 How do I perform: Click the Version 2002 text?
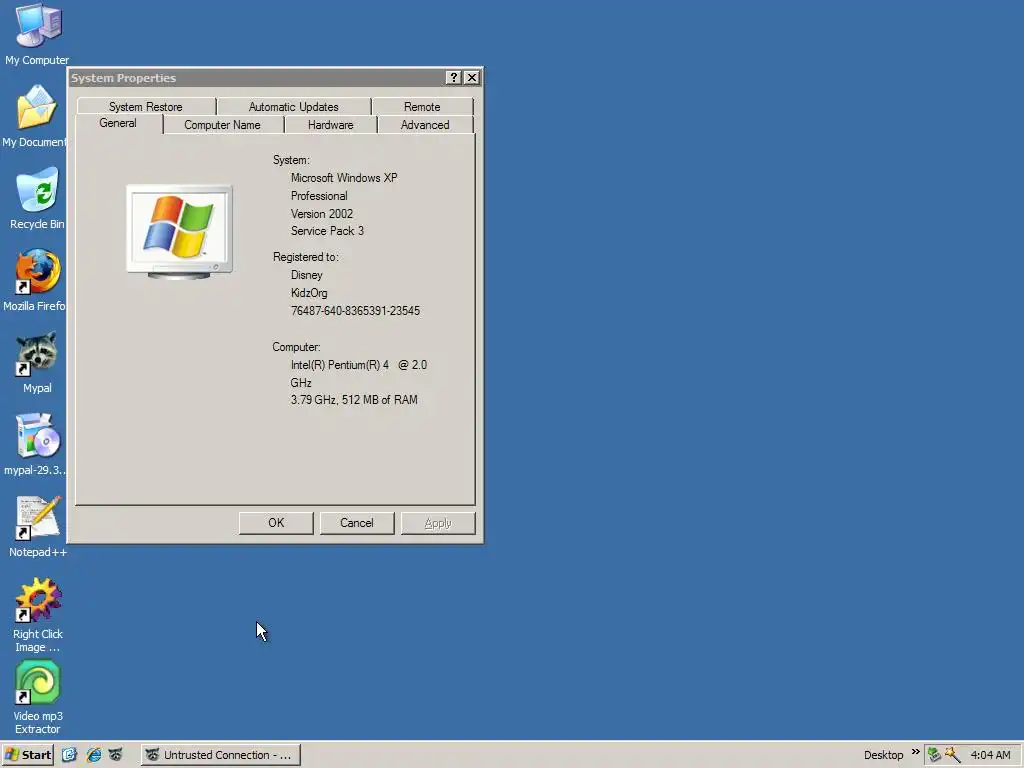pos(322,214)
